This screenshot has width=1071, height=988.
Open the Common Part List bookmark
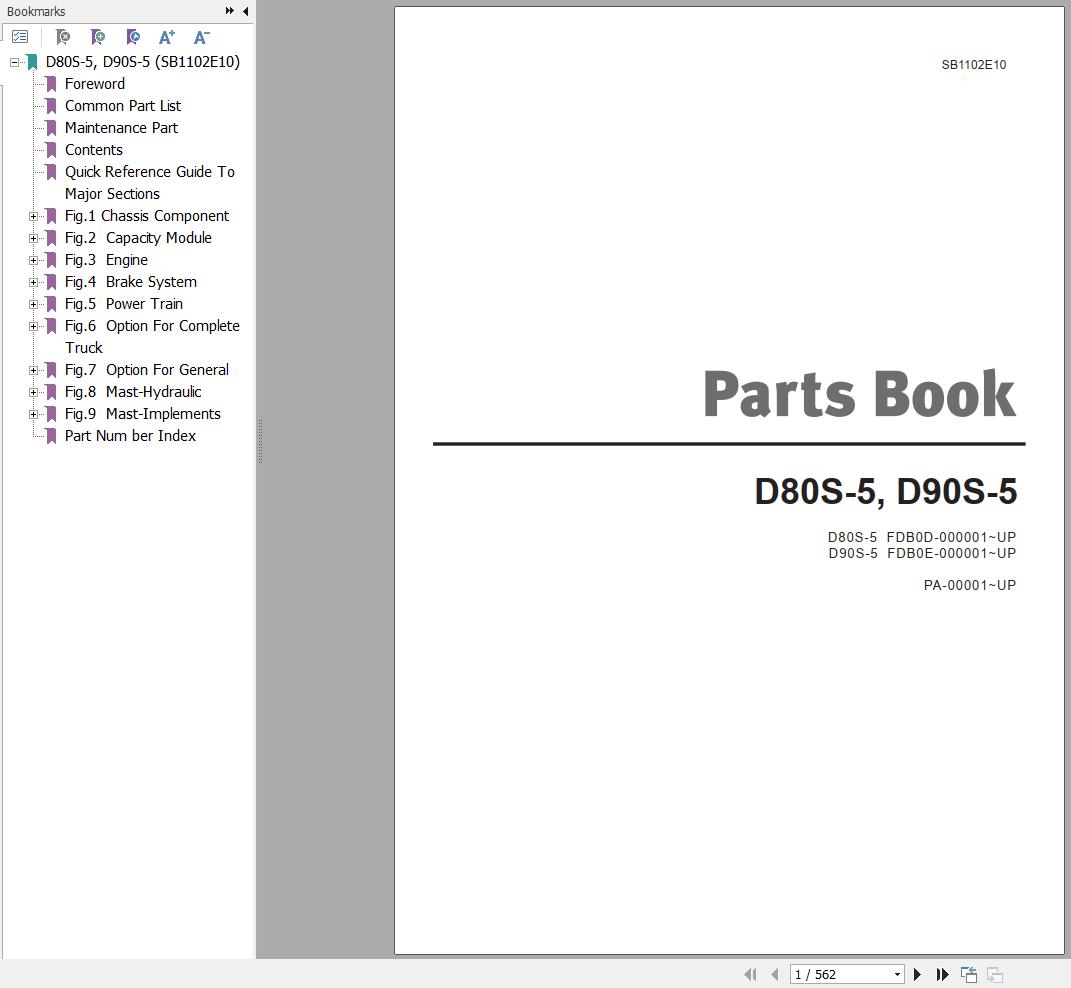point(123,106)
